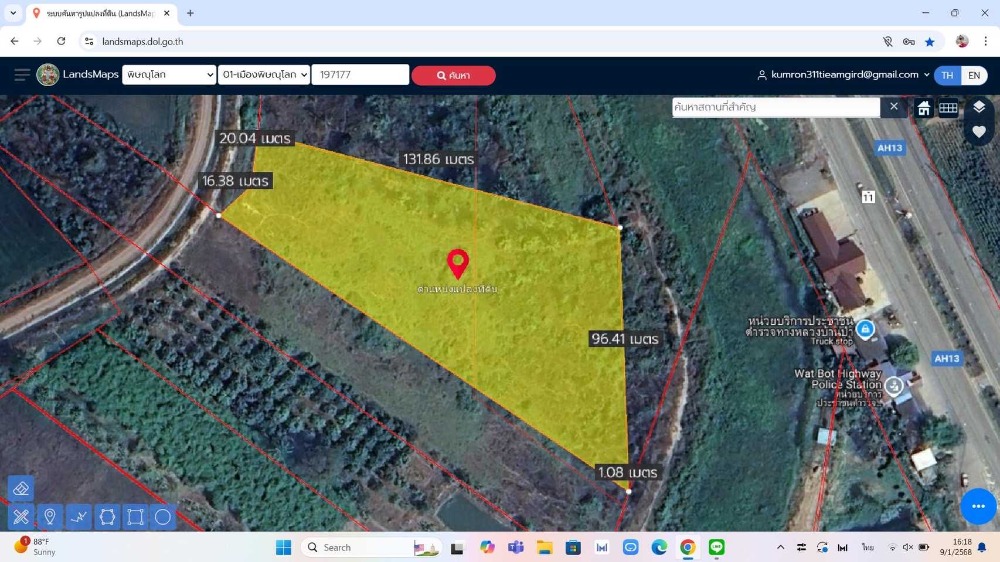Open the district dropdown 01-เมืองพิษณุโลก
Image resolution: width=1000 pixels, height=562 pixels.
[264, 75]
